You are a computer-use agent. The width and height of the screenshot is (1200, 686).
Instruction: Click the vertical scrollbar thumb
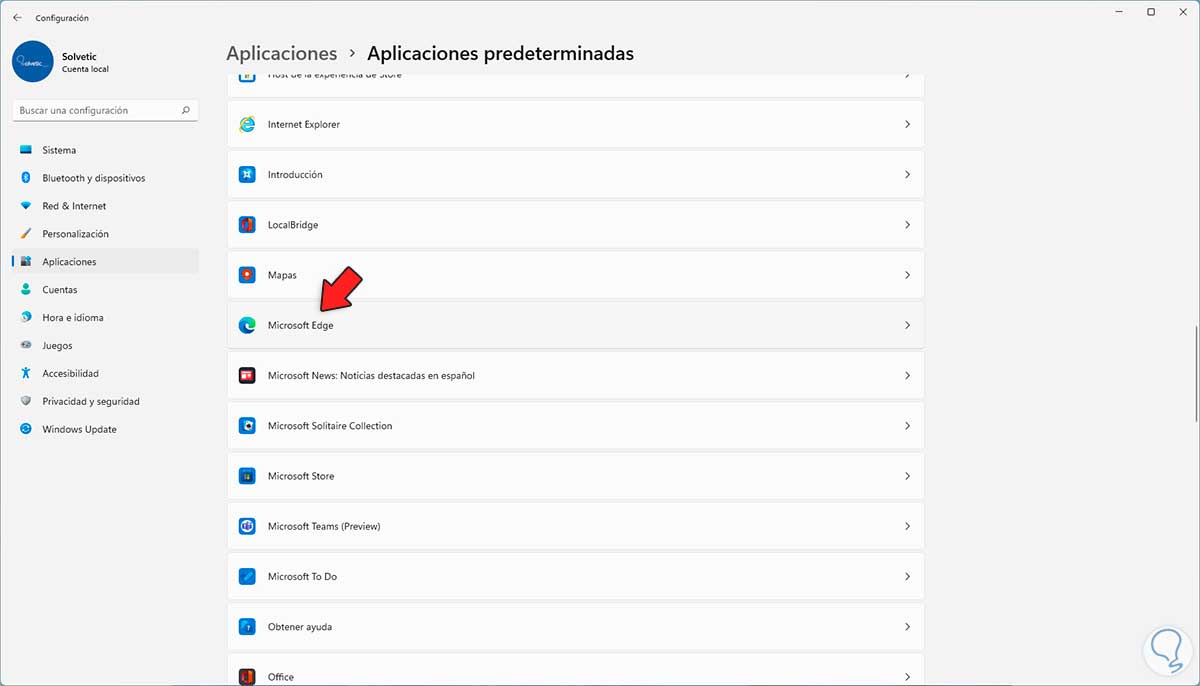pos(1196,375)
